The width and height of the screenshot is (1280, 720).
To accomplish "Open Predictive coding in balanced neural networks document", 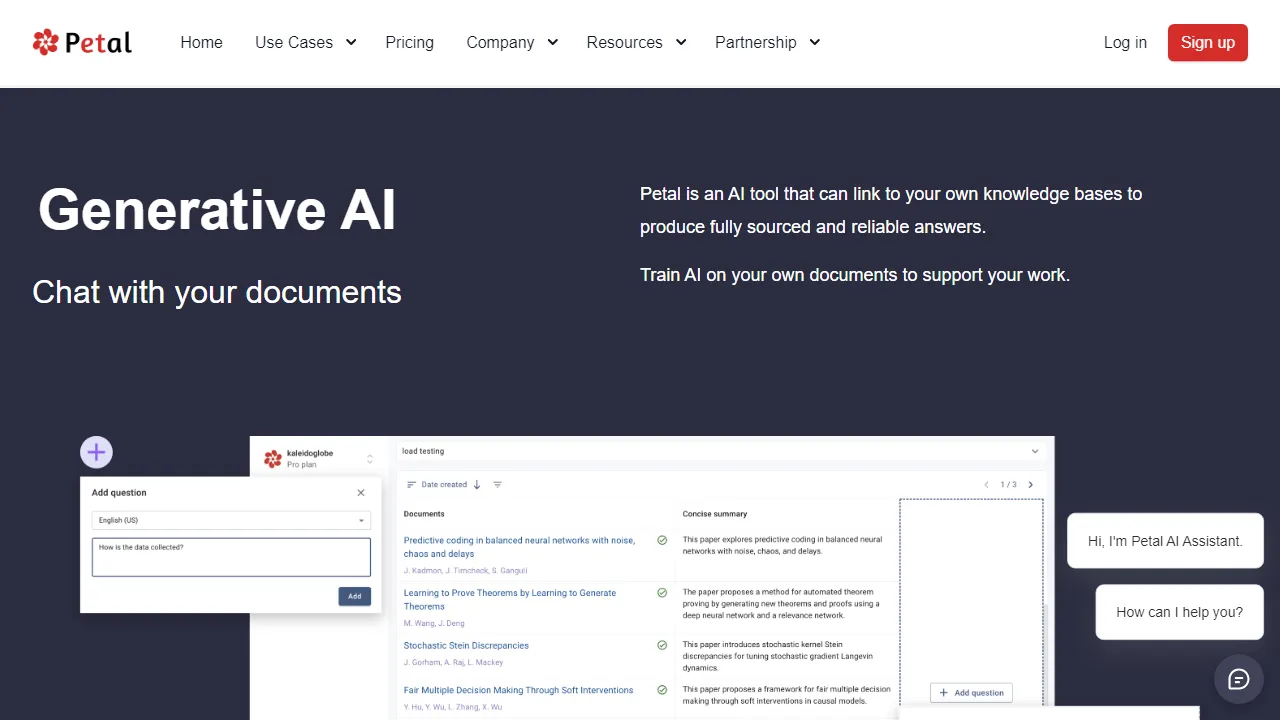I will (x=519, y=547).
